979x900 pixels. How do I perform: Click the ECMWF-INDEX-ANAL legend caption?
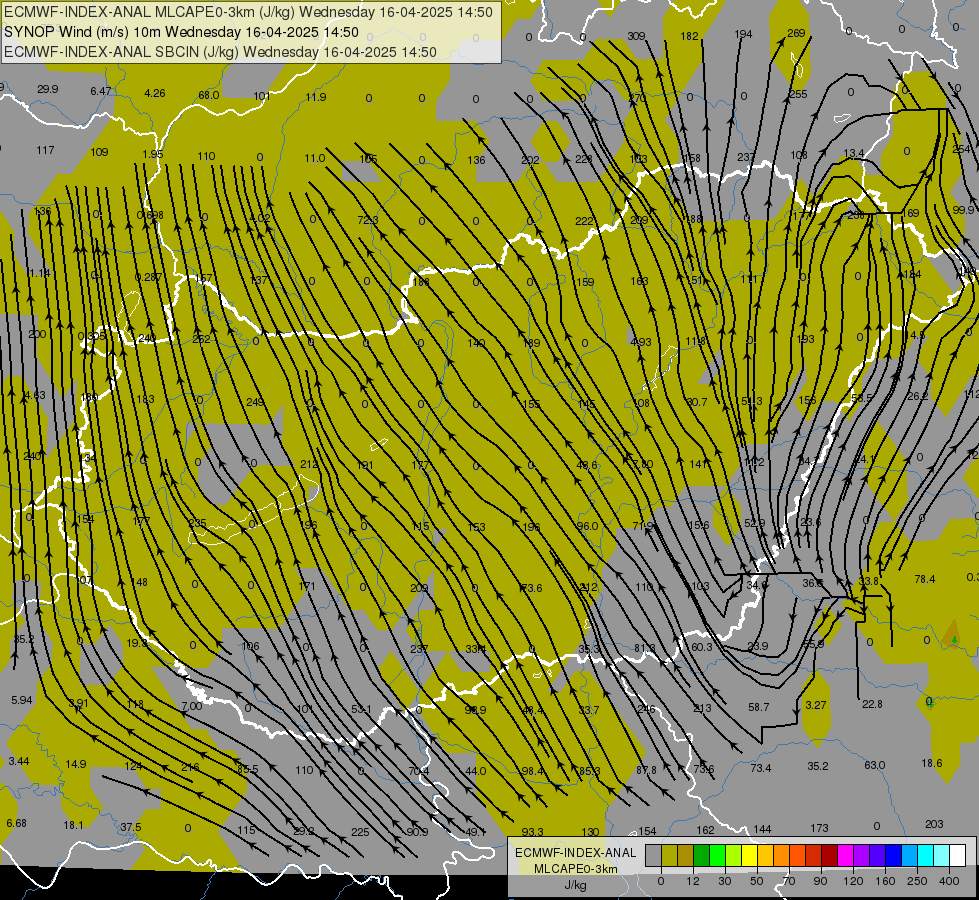(x=575, y=853)
